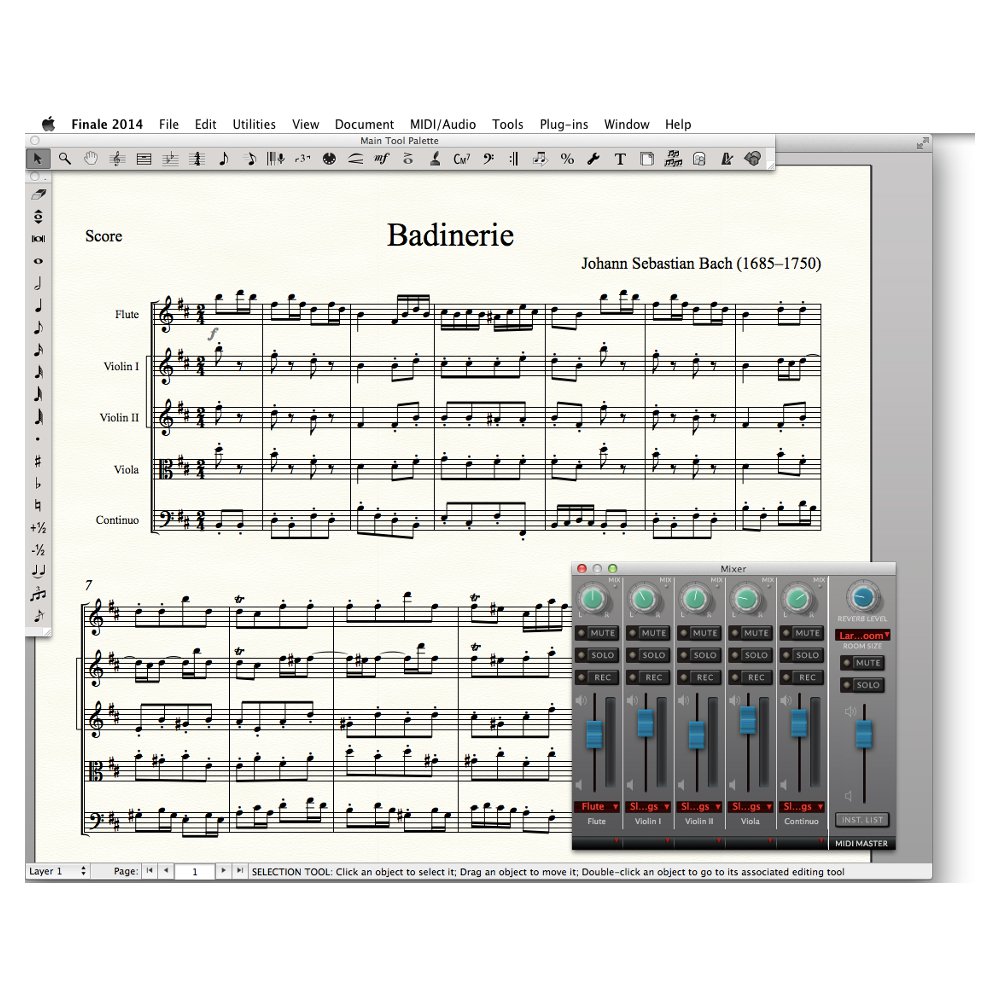This screenshot has height=1000, width=1000.
Task: Arm REC on the Viola channel
Action: [750, 677]
